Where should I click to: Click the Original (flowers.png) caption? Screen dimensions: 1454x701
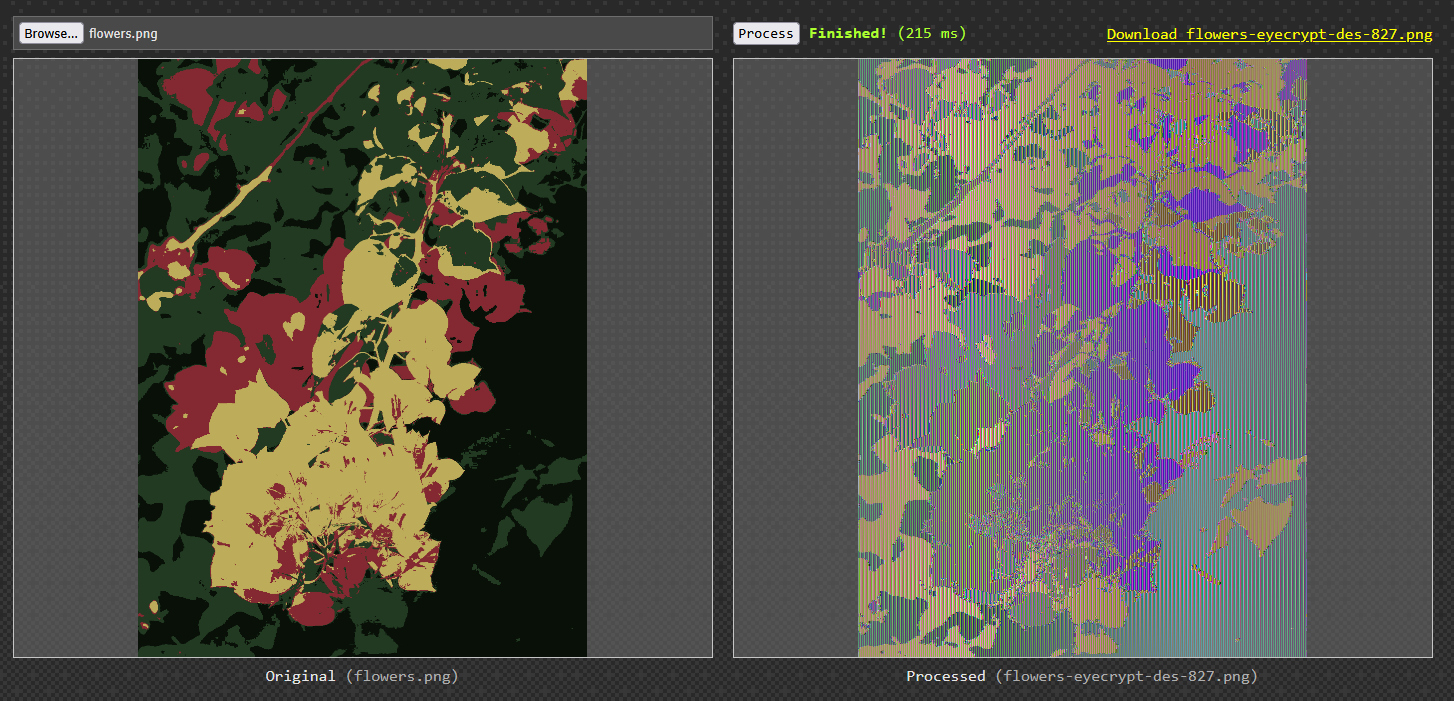(362, 676)
